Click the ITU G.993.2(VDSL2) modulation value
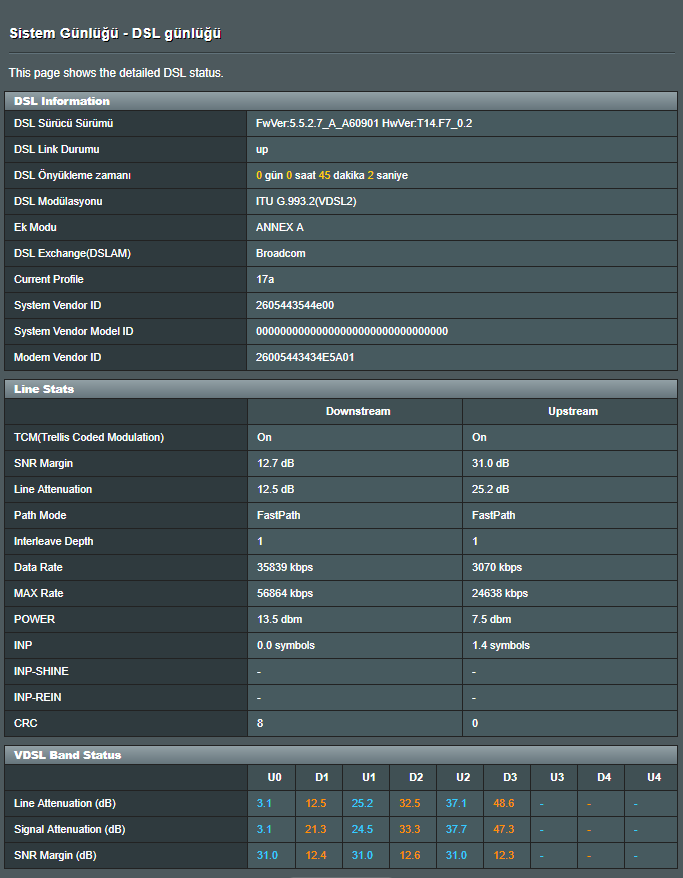Image resolution: width=683 pixels, height=878 pixels. point(306,201)
